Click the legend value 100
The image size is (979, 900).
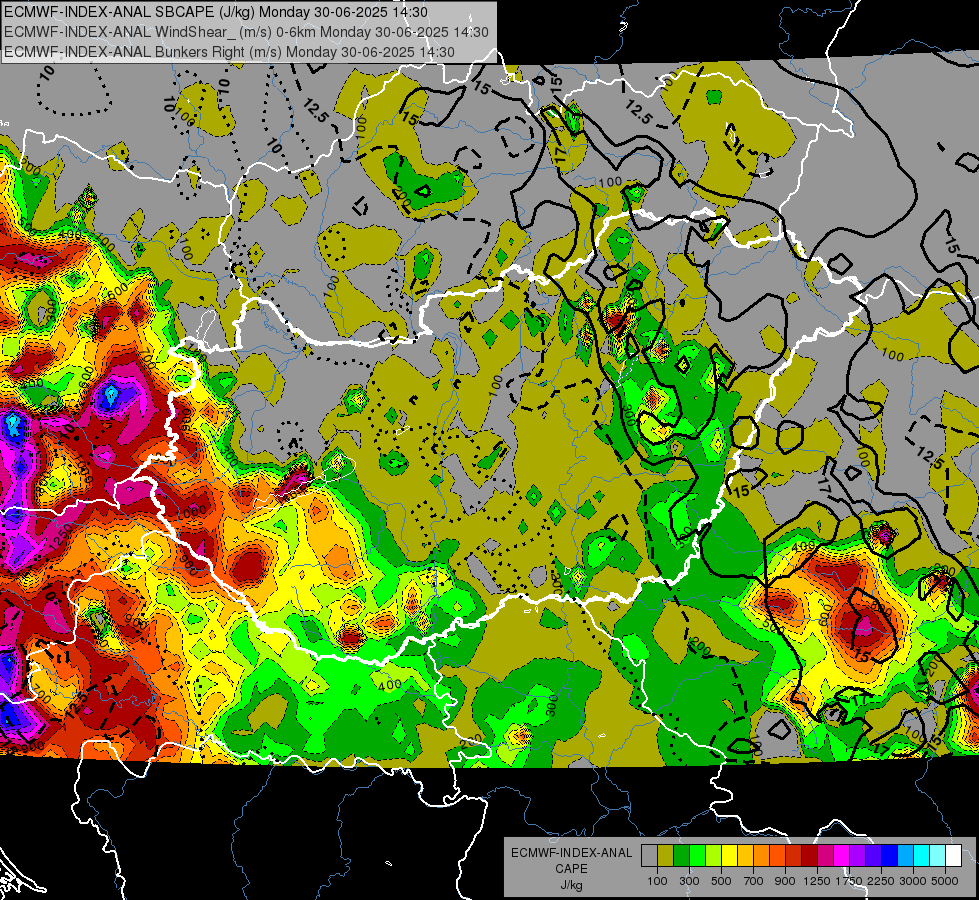click(x=657, y=881)
